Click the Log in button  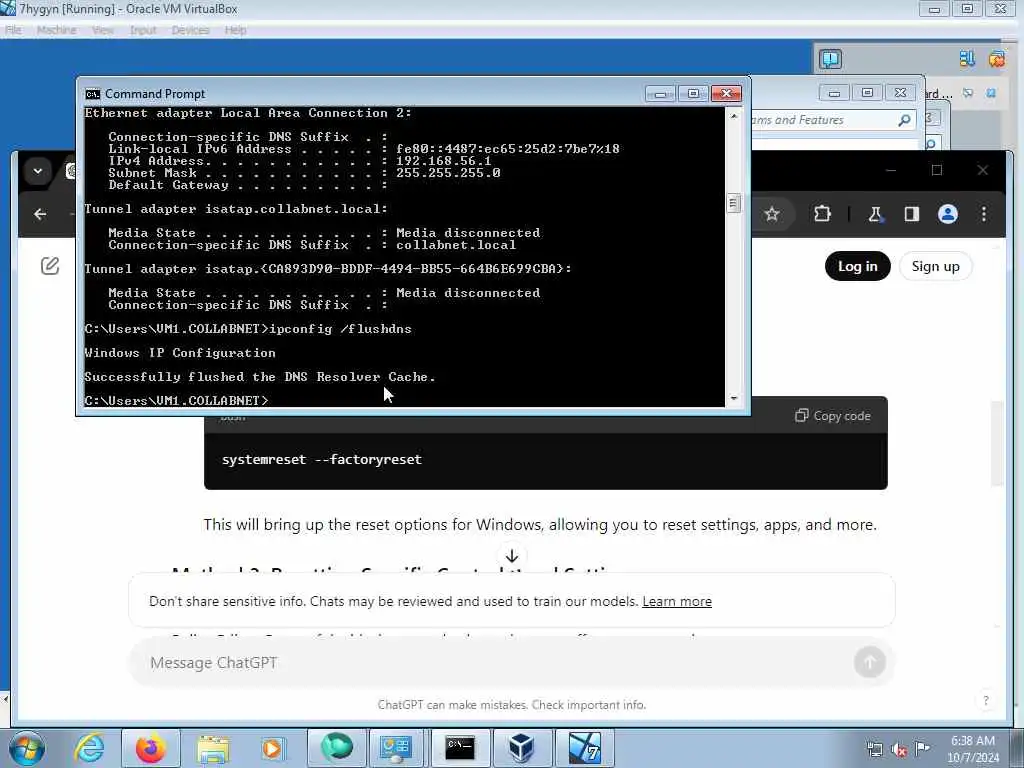(857, 266)
